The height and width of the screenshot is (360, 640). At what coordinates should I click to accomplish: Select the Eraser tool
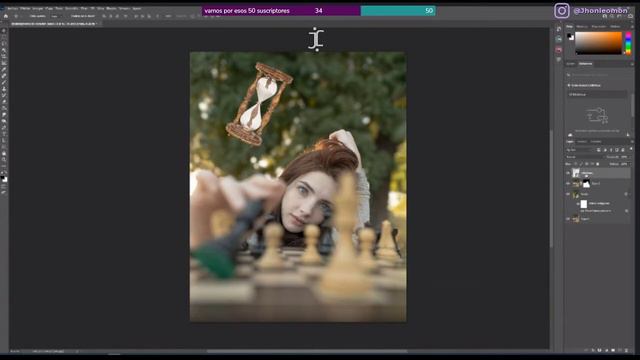pyautogui.click(x=4, y=102)
